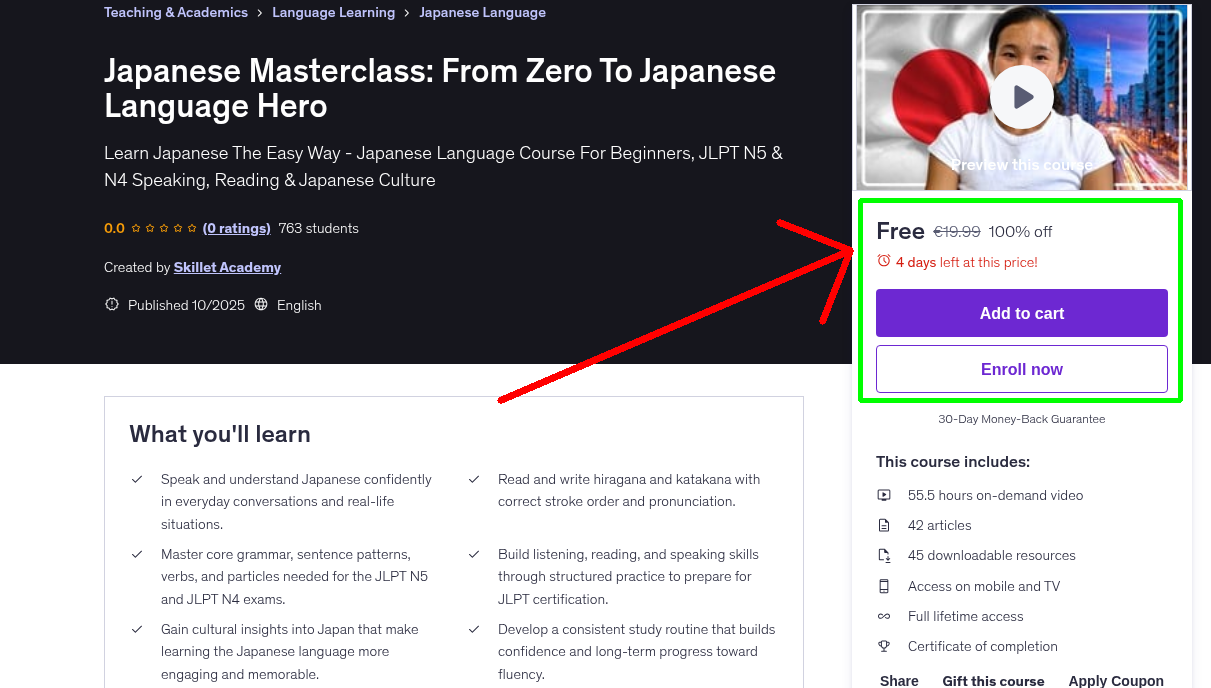Click the articles document icon
The width and height of the screenshot is (1211, 688).
tap(884, 525)
